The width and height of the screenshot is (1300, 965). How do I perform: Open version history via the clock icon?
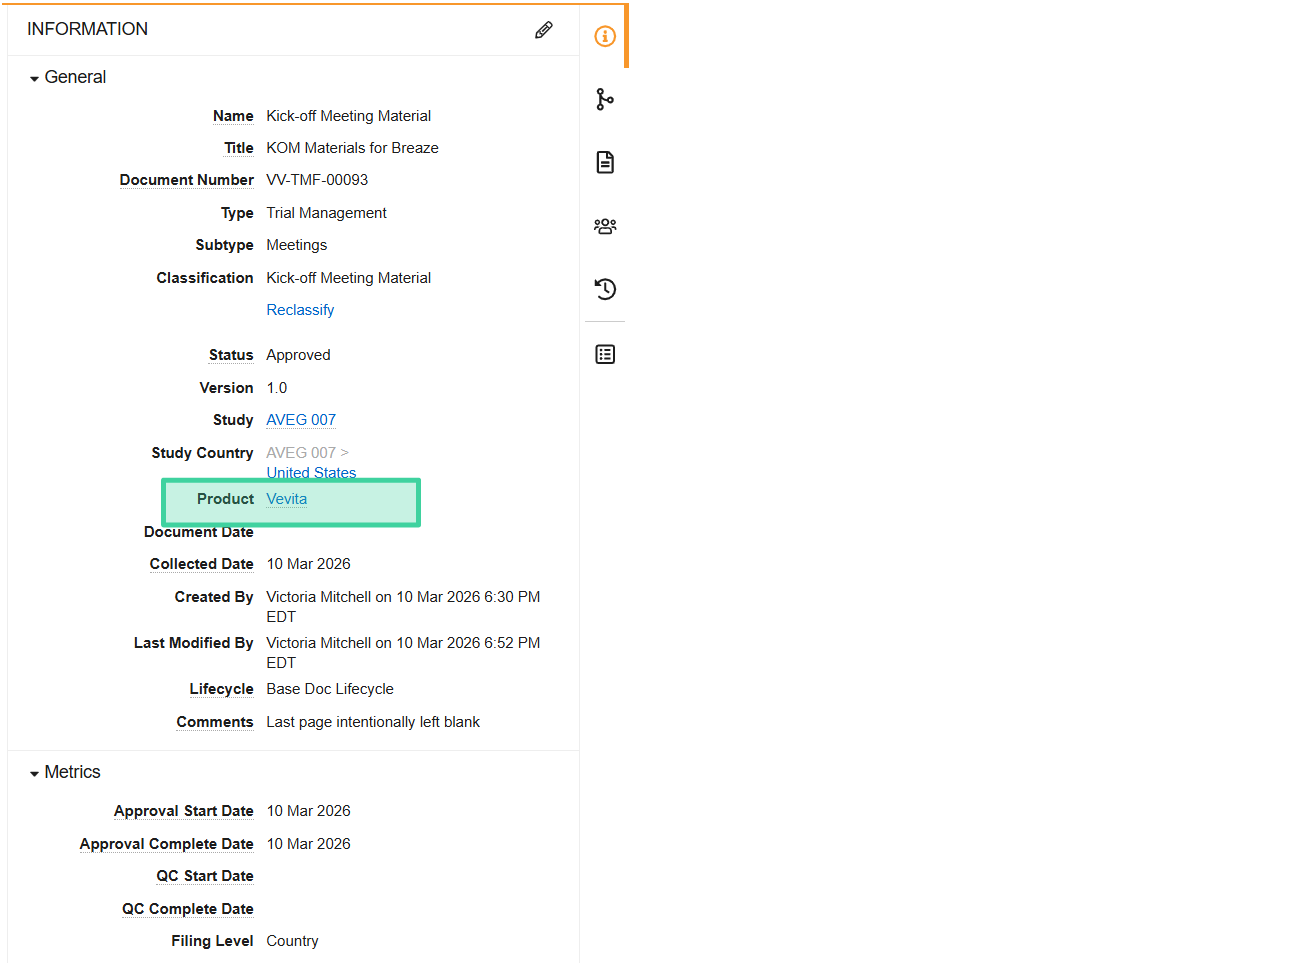[x=604, y=289]
